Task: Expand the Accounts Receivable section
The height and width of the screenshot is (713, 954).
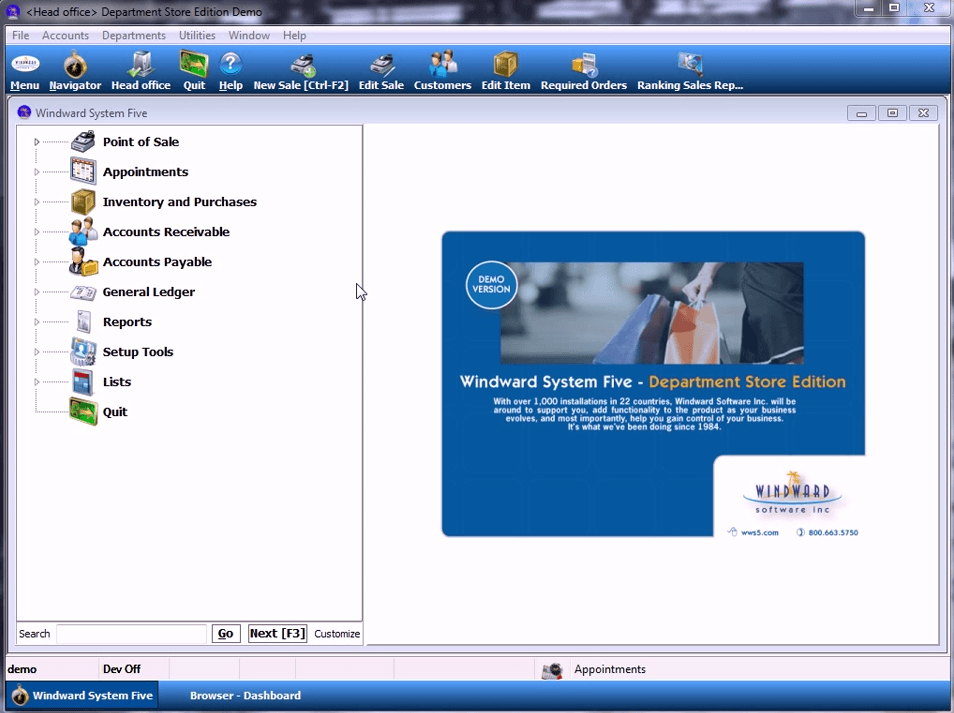Action: click(x=37, y=231)
